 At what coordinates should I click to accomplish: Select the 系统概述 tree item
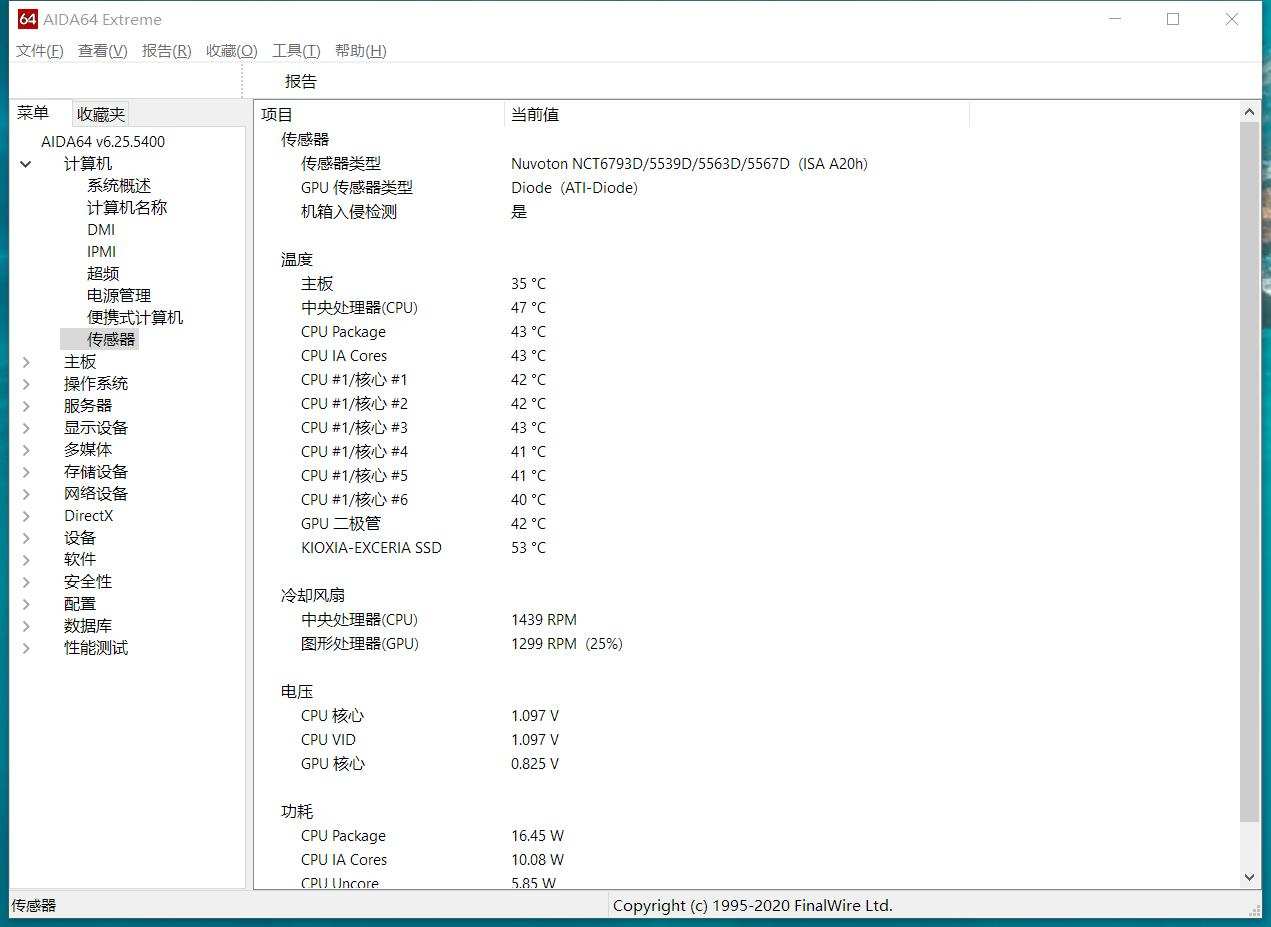[x=118, y=185]
